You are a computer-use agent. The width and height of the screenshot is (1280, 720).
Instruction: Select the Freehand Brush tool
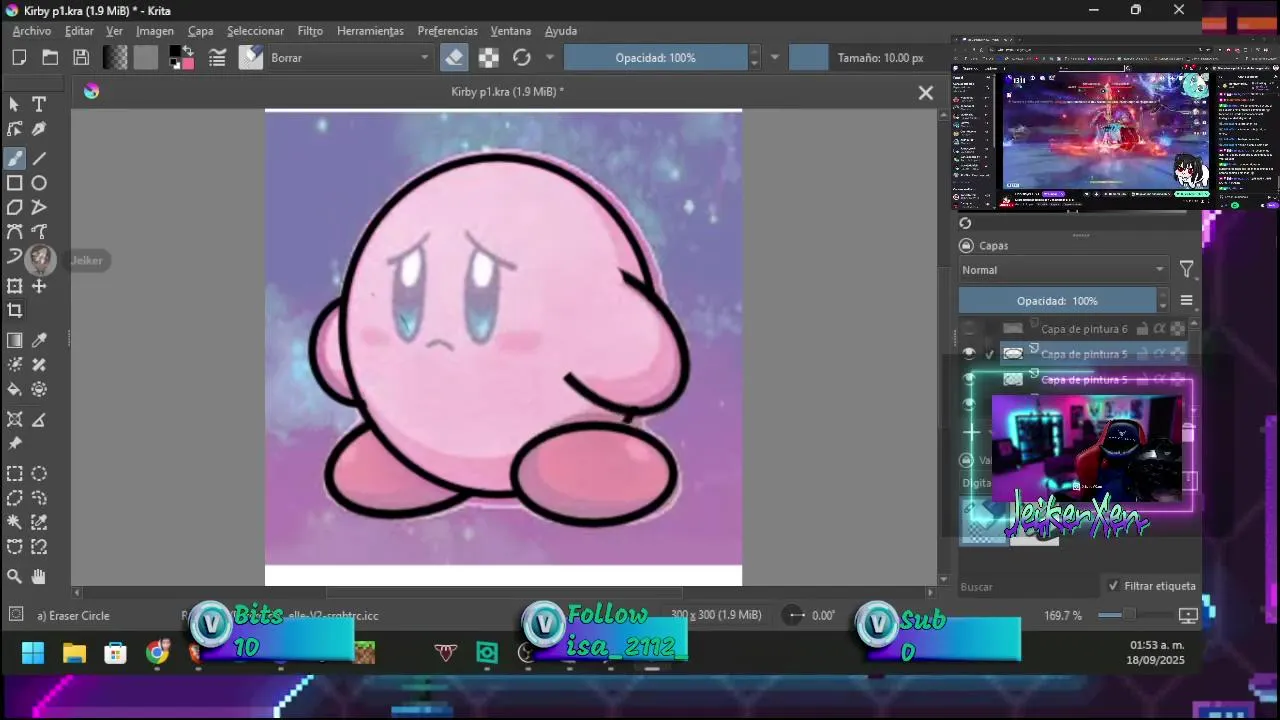(x=15, y=158)
